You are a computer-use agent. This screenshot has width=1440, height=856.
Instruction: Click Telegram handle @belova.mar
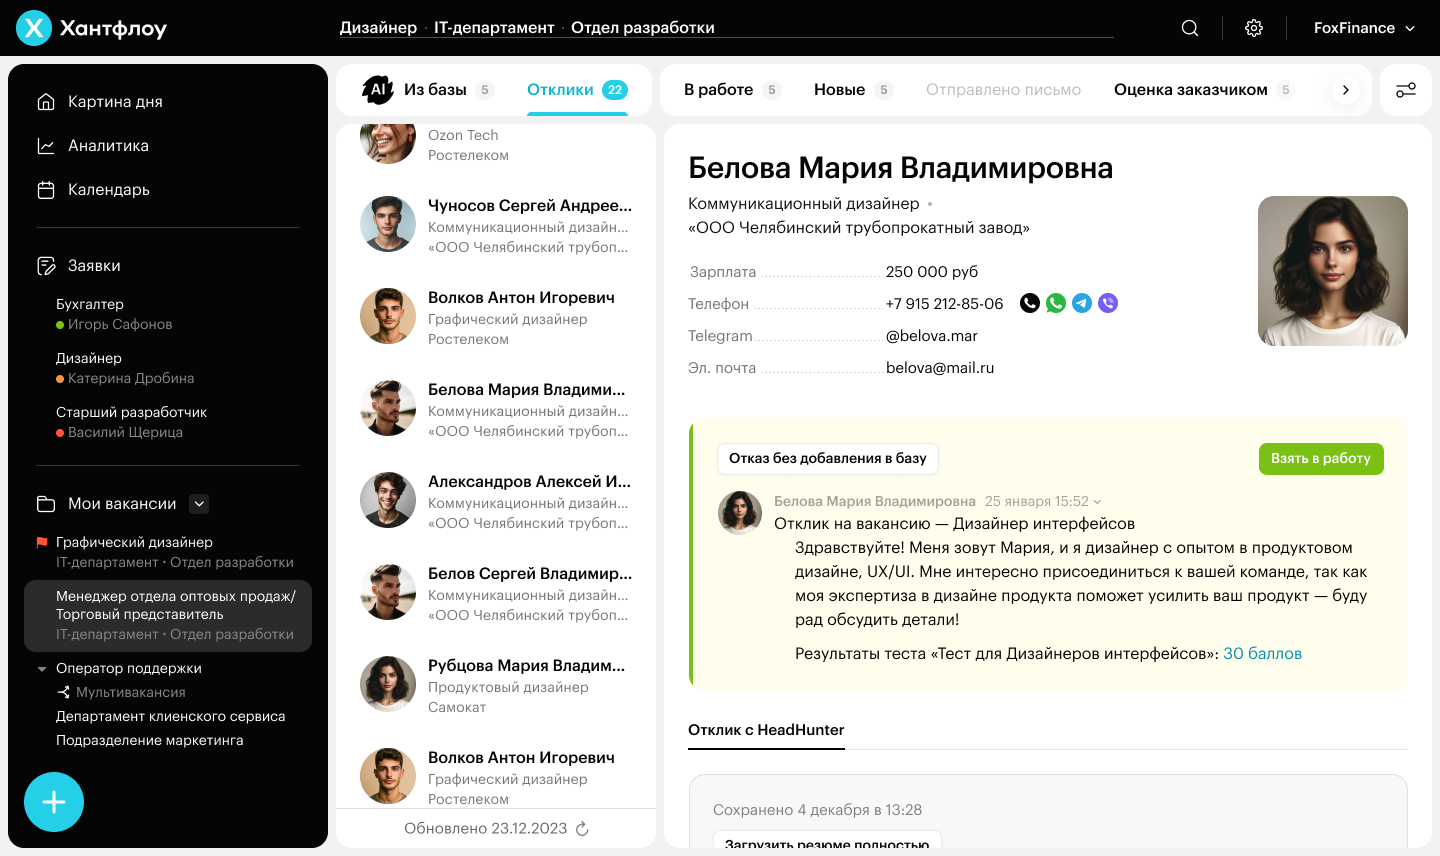click(932, 336)
